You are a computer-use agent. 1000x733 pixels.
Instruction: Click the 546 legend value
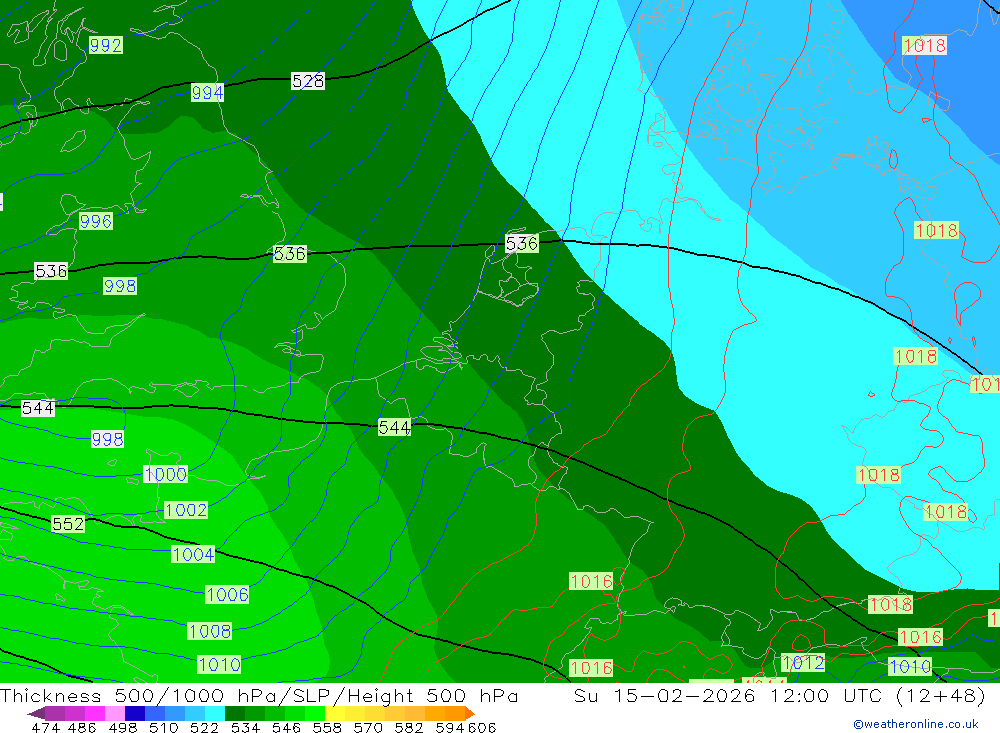click(x=286, y=727)
